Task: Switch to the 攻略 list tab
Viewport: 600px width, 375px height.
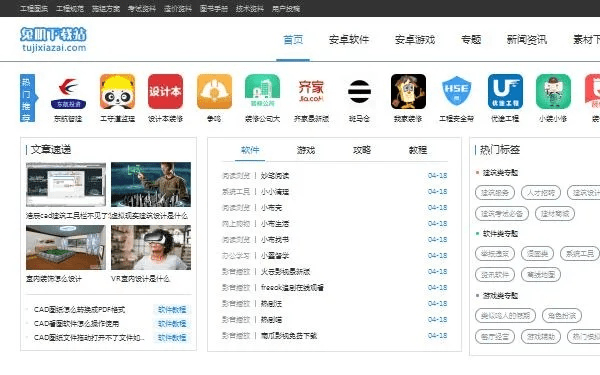Action: [x=362, y=150]
